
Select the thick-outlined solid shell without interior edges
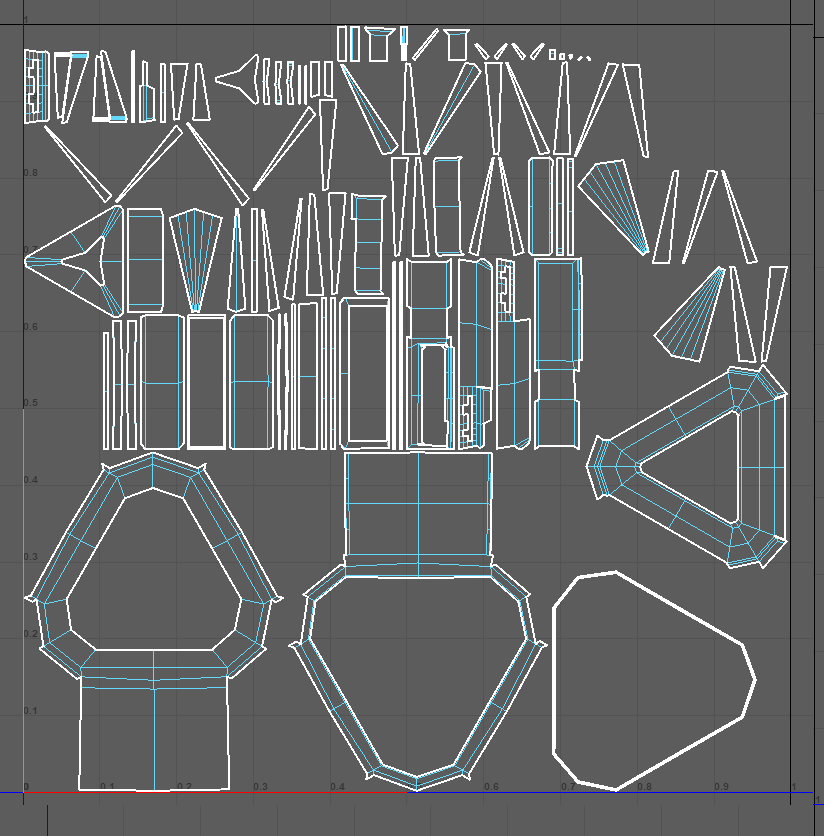click(650, 680)
